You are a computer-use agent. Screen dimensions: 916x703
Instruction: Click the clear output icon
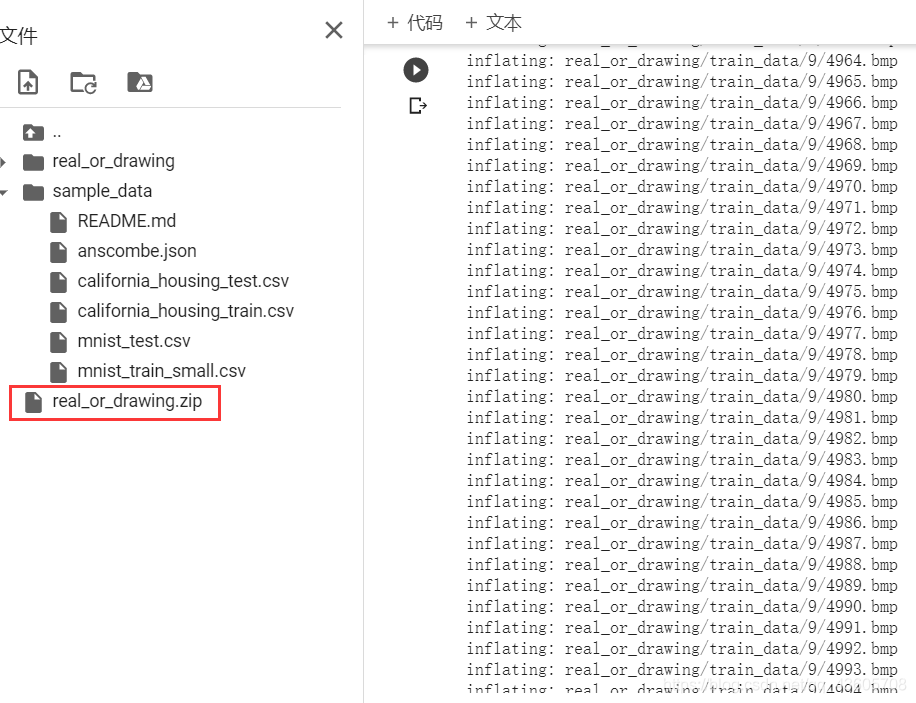point(418,106)
